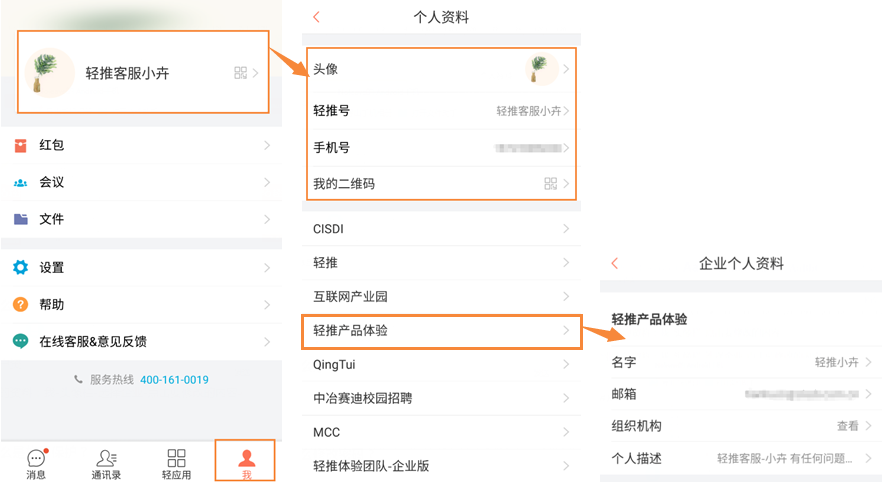
Task: Switch to the 消息 tab
Action: click(36, 464)
